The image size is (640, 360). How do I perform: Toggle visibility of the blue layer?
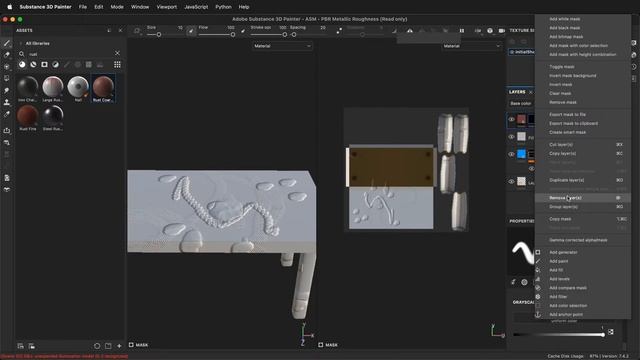tap(511, 154)
